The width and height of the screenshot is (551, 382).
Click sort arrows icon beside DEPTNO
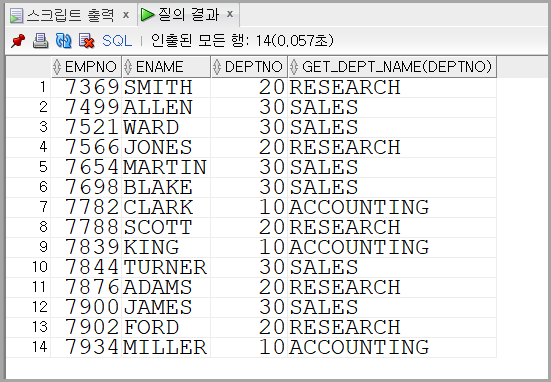pyautogui.click(x=217, y=67)
